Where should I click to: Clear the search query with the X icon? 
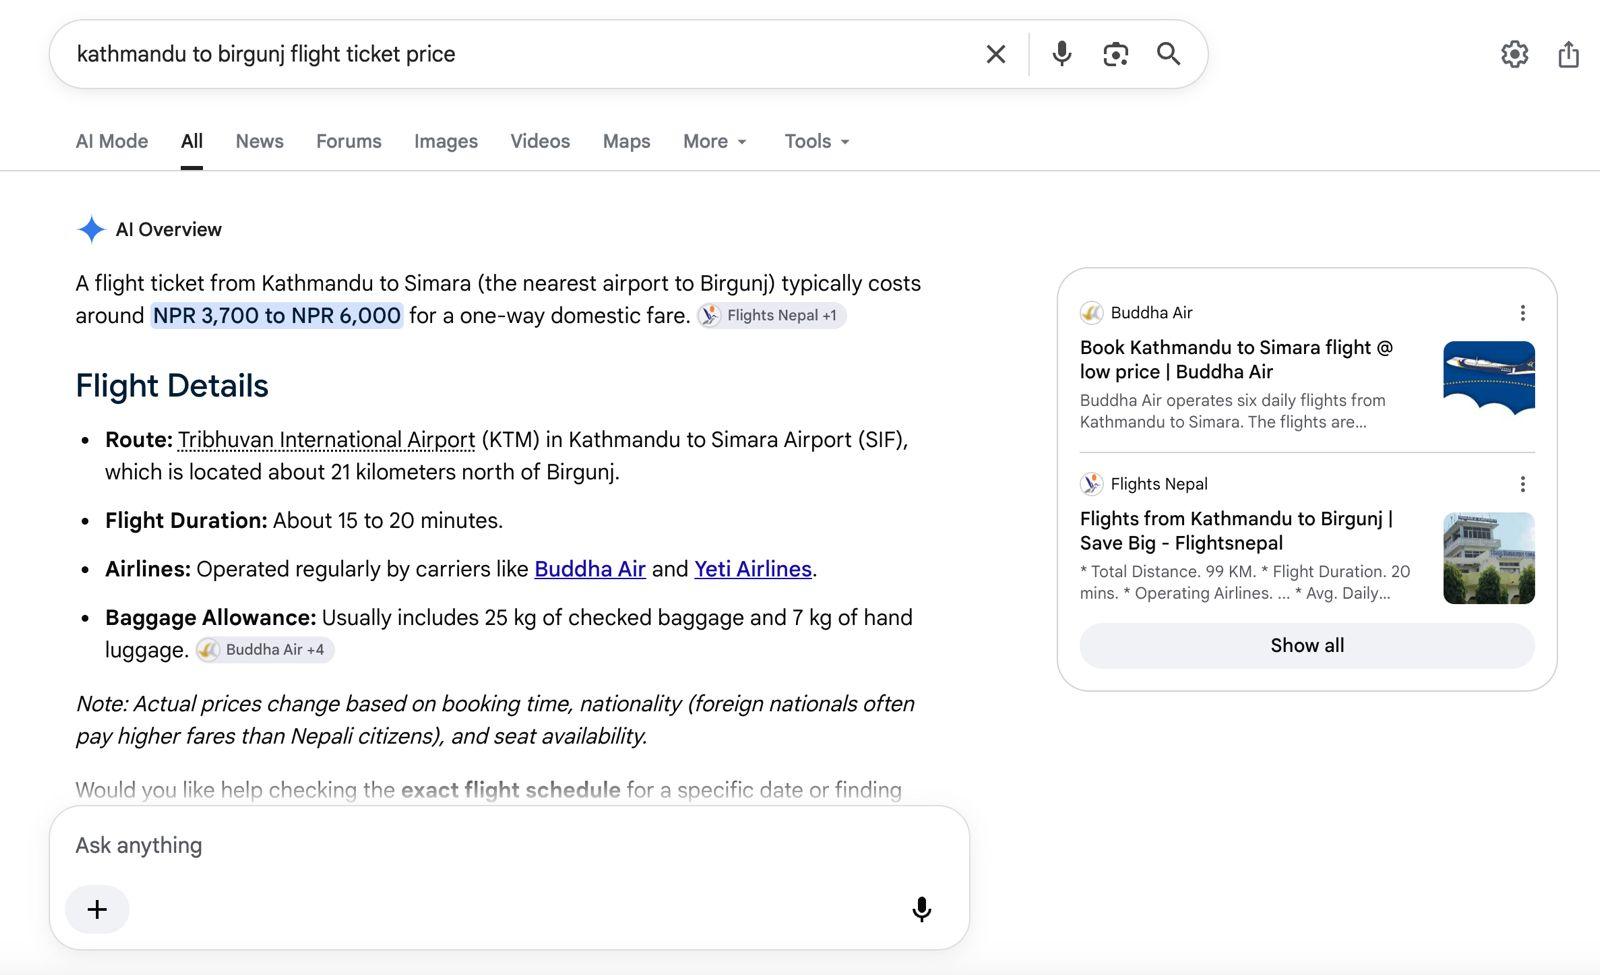coord(995,54)
